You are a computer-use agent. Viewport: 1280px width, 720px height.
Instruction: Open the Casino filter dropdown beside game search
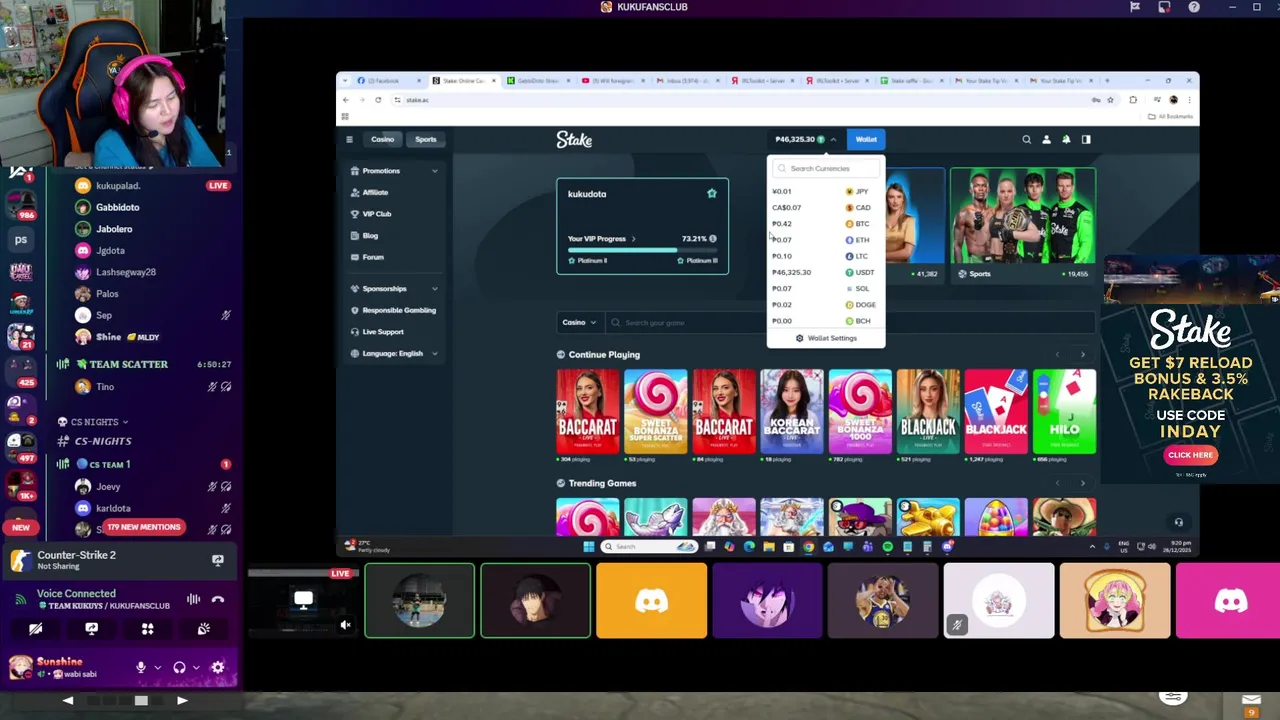[x=579, y=323]
